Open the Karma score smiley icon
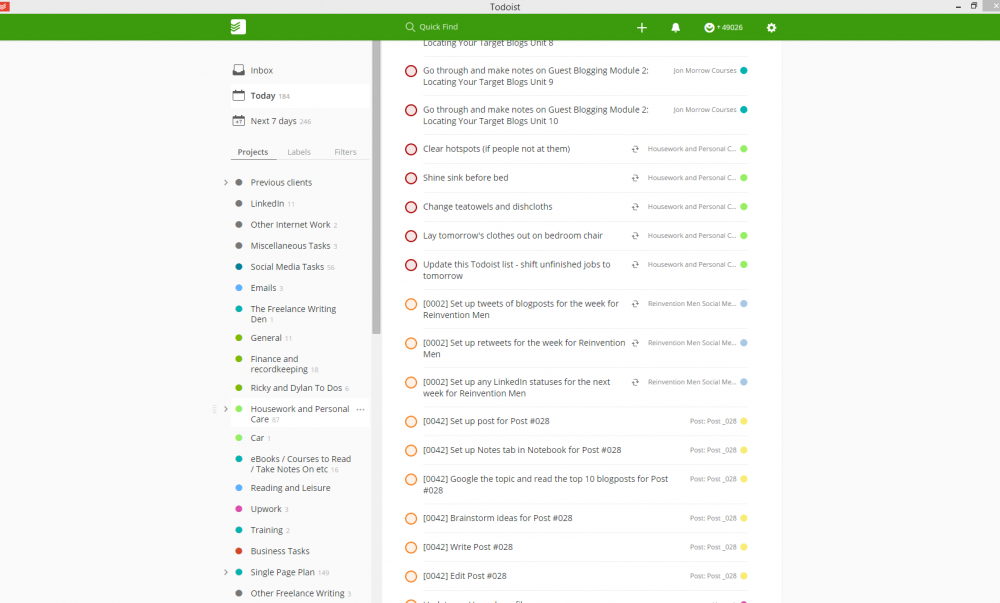Screen dimensions: 1000x603 click(x=710, y=27)
